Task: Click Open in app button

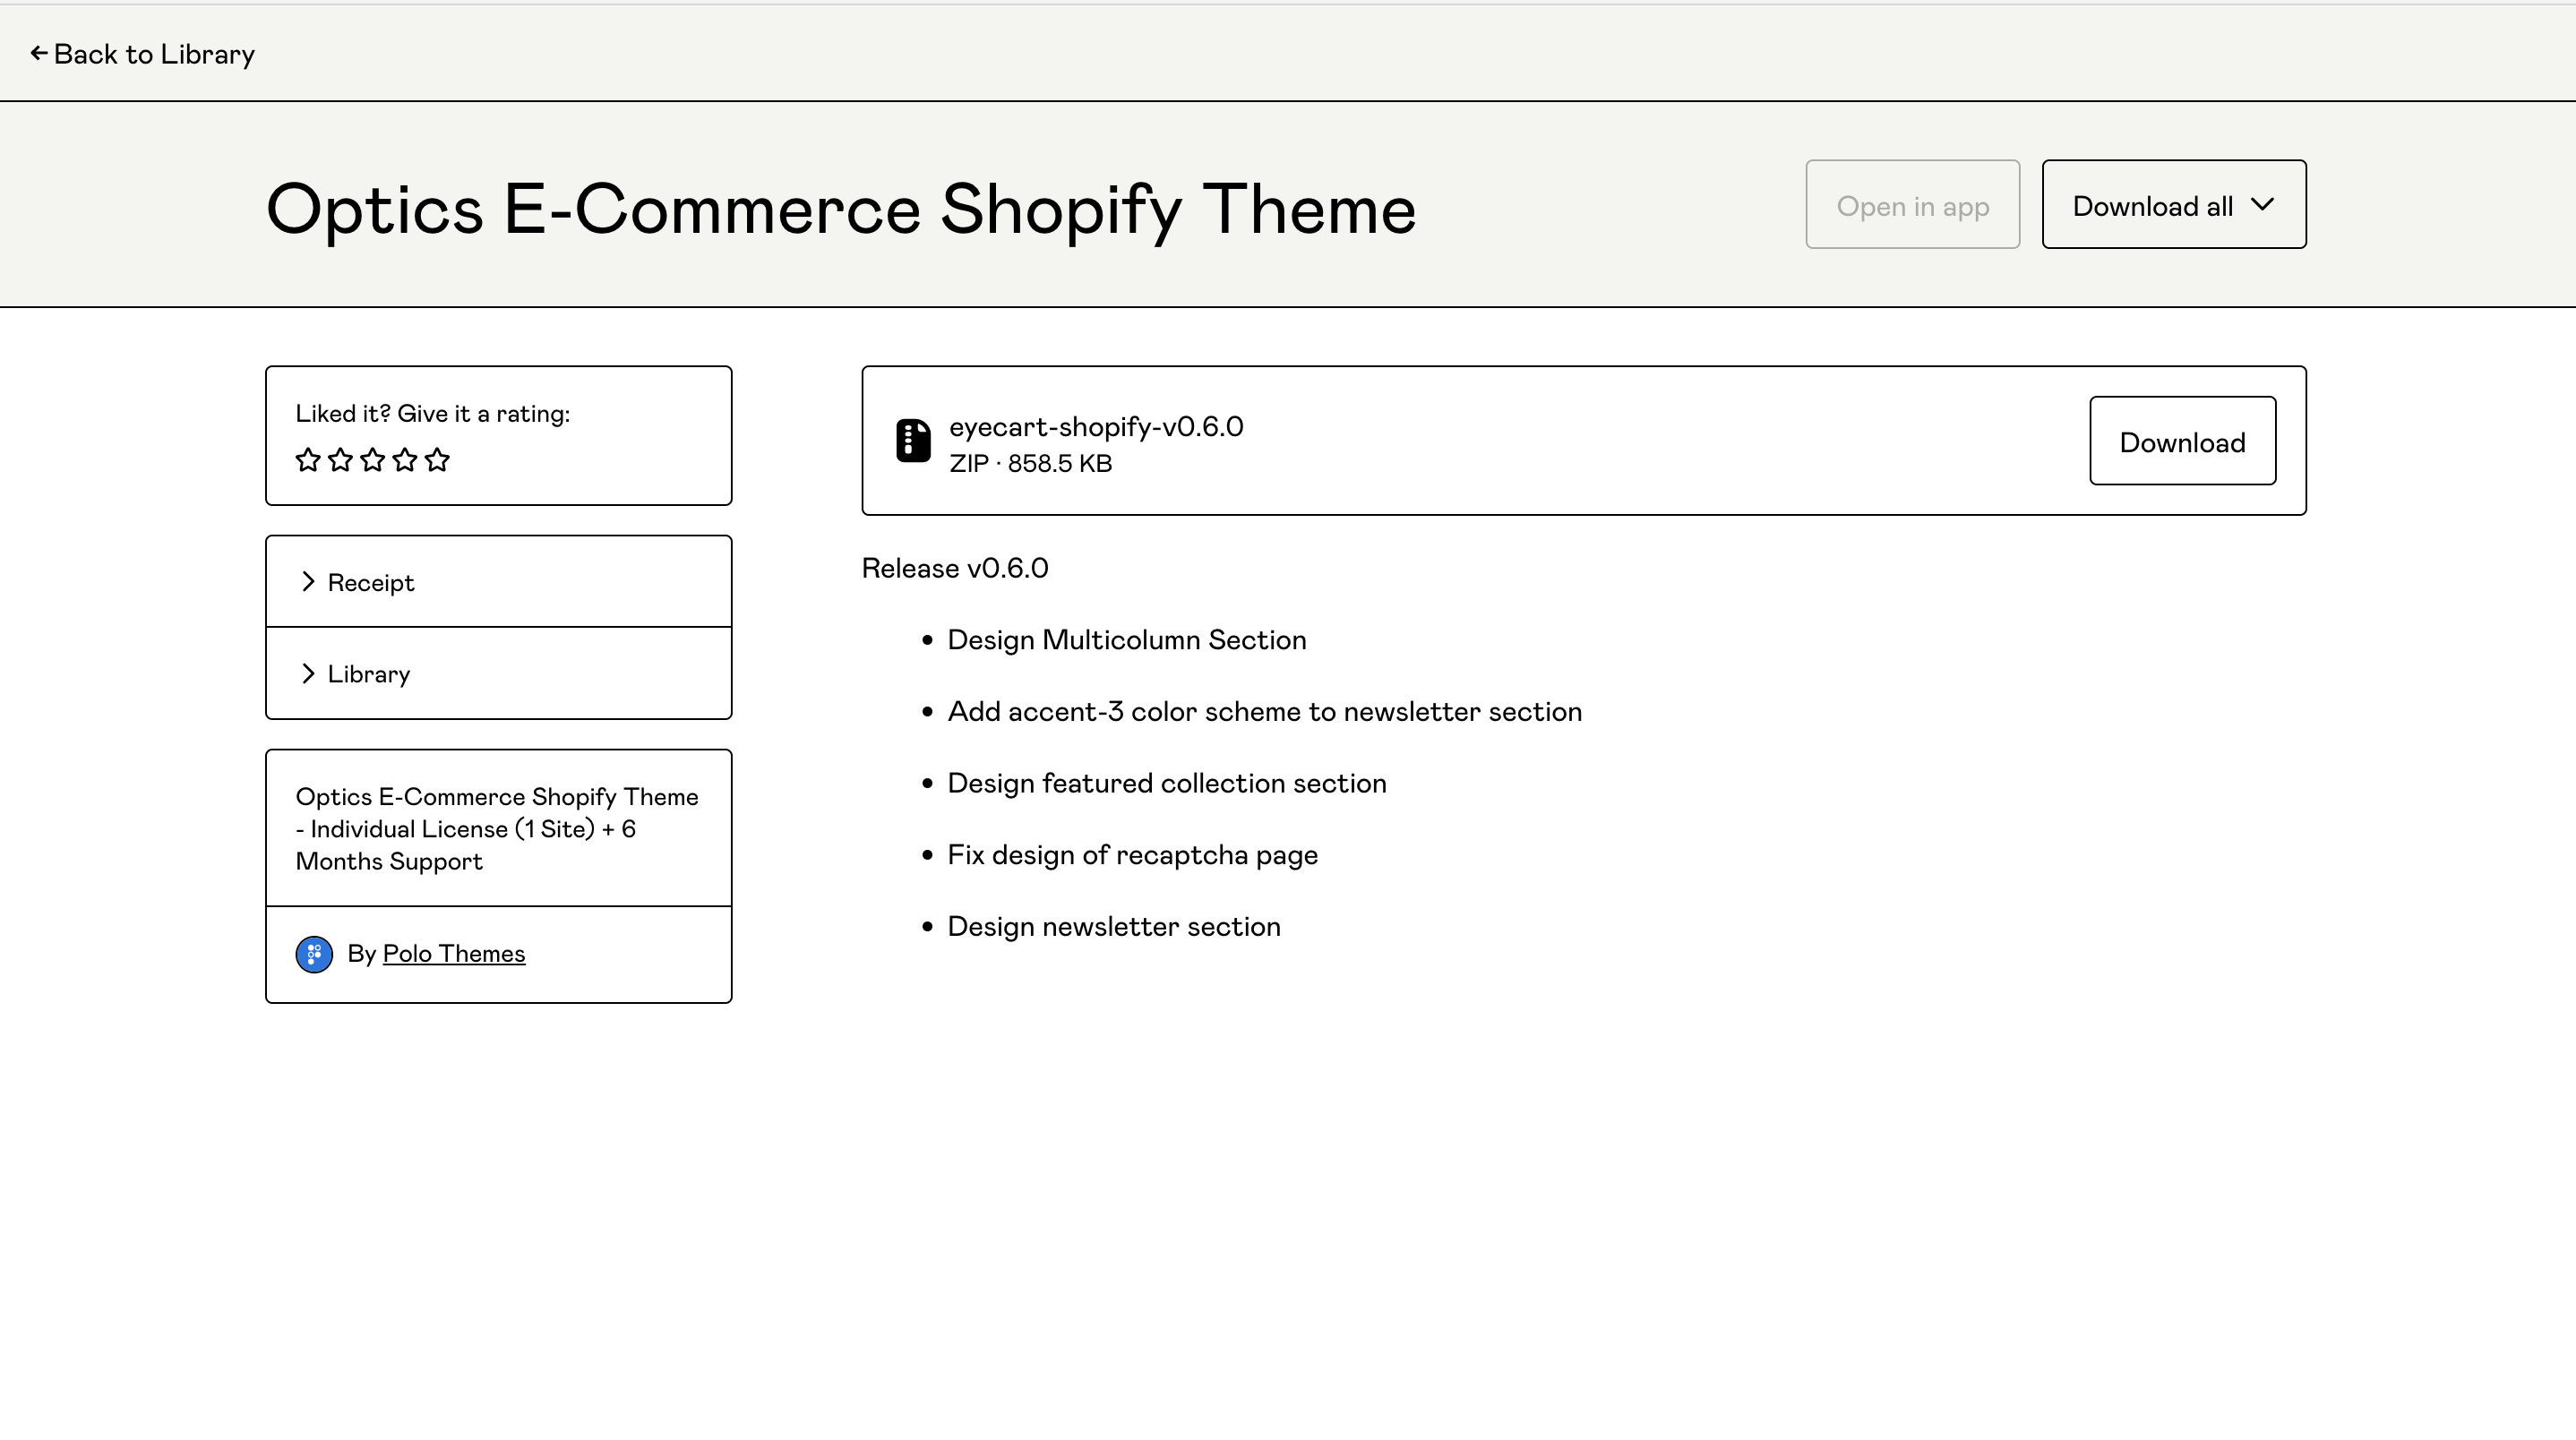Action: 1912,203
